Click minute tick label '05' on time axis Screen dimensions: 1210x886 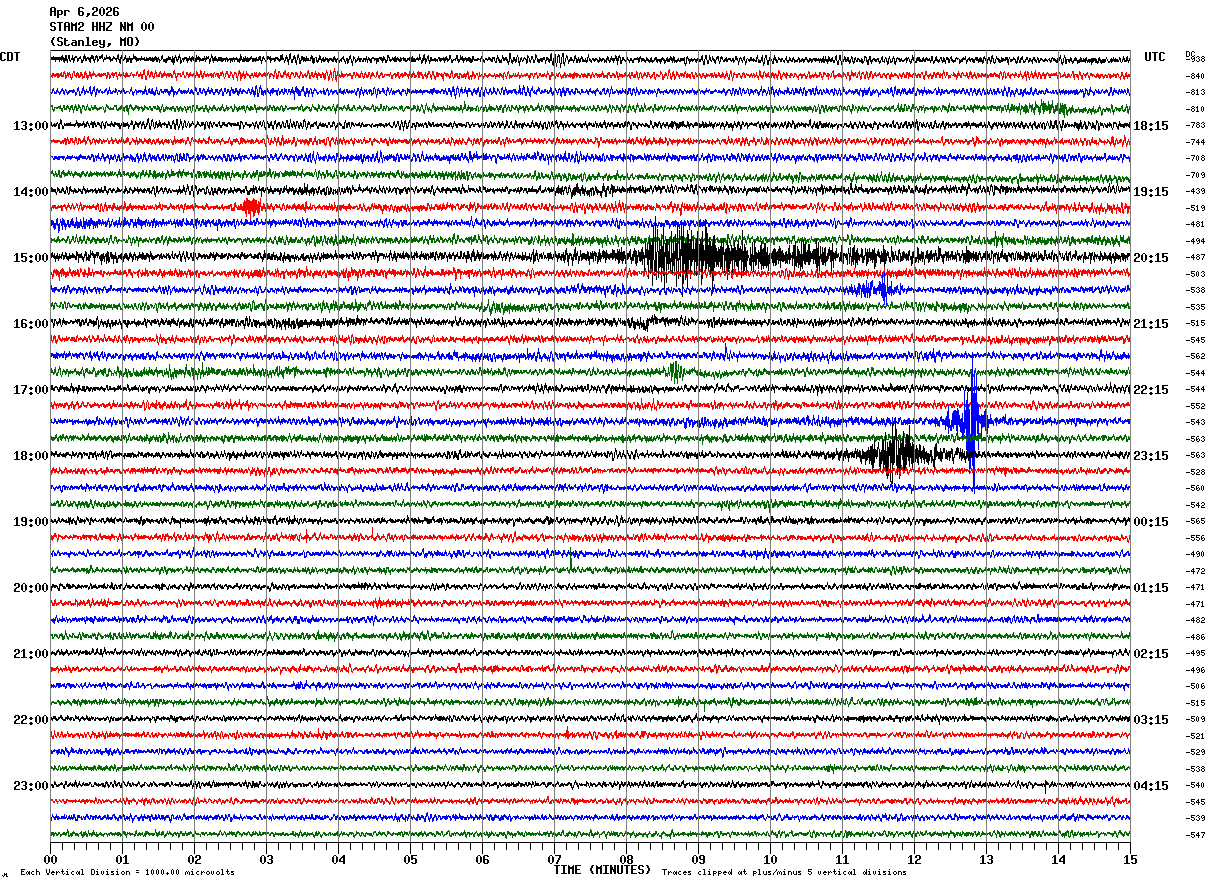410,859
